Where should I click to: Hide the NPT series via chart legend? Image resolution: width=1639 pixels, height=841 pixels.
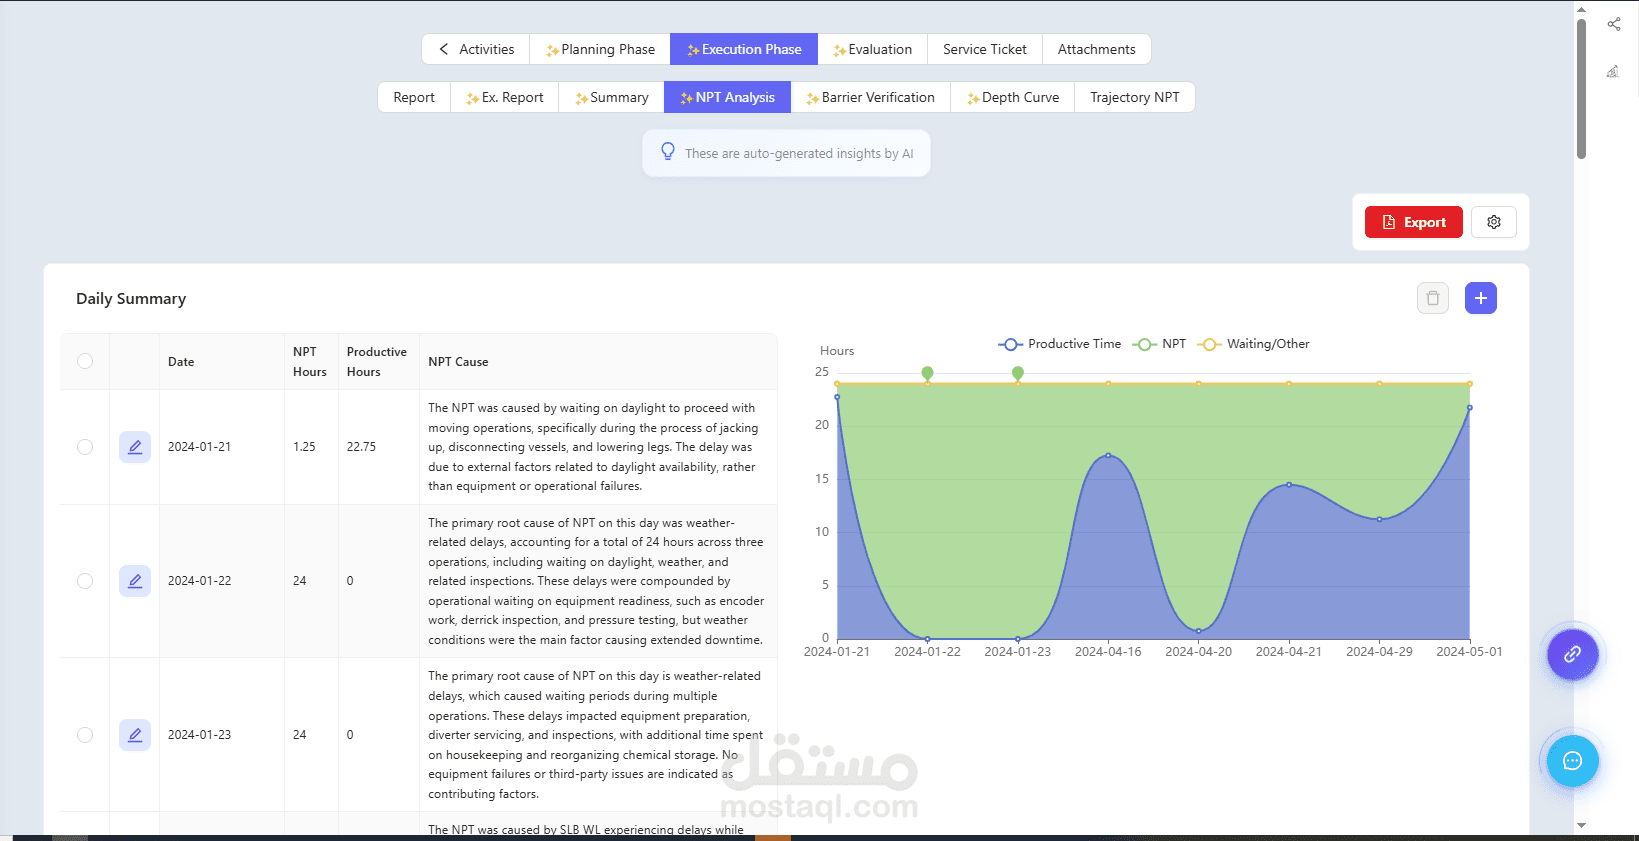point(1160,344)
